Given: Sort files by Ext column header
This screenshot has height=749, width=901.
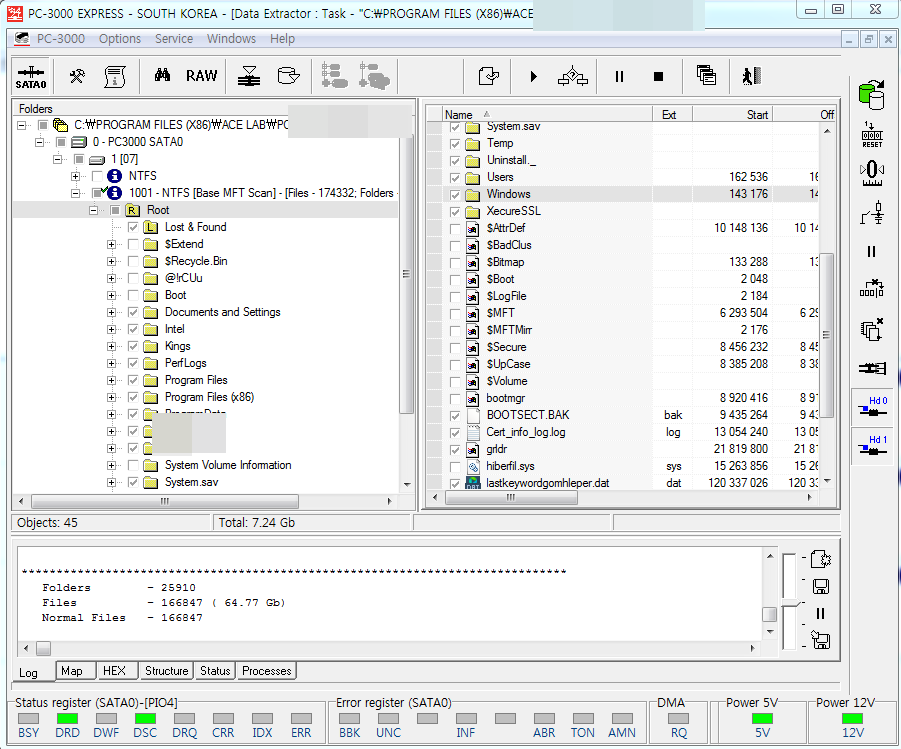Looking at the screenshot, I should point(672,114).
